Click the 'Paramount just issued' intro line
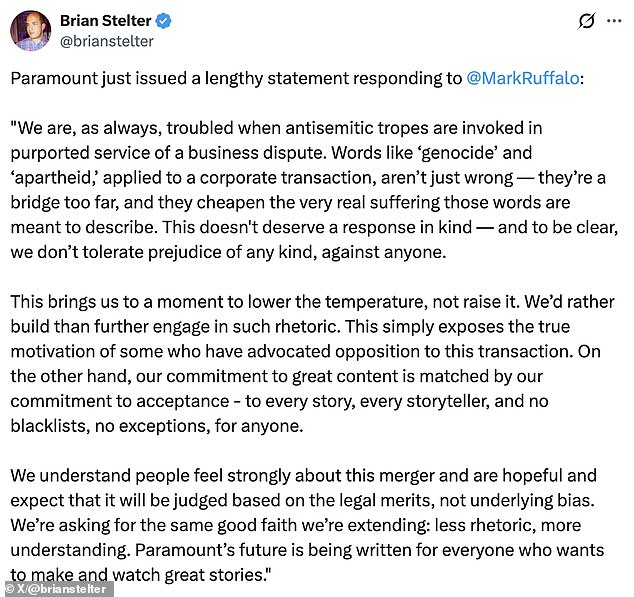The height and width of the screenshot is (597, 634). 297,78
